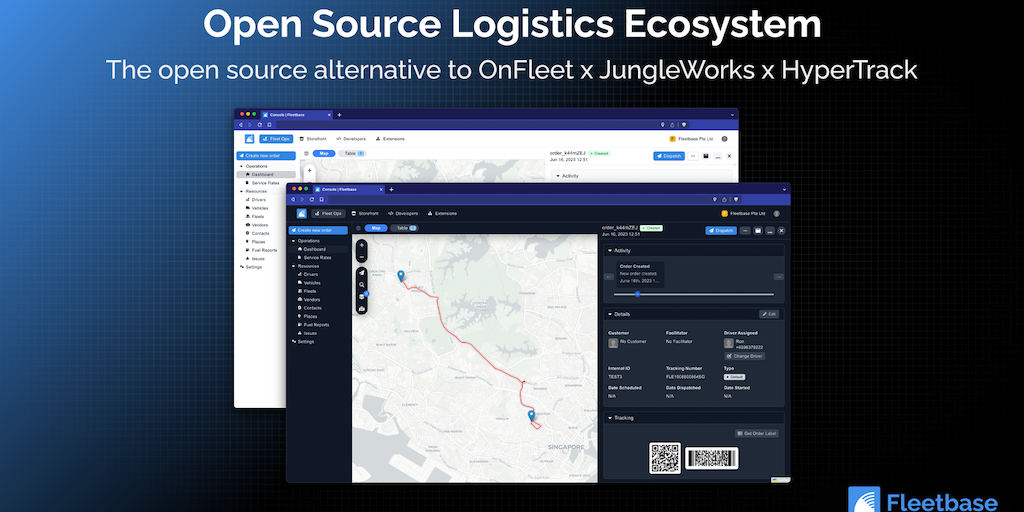Click the window icon beside the more-options button
Image resolution: width=1024 pixels, height=512 pixels.
click(758, 231)
